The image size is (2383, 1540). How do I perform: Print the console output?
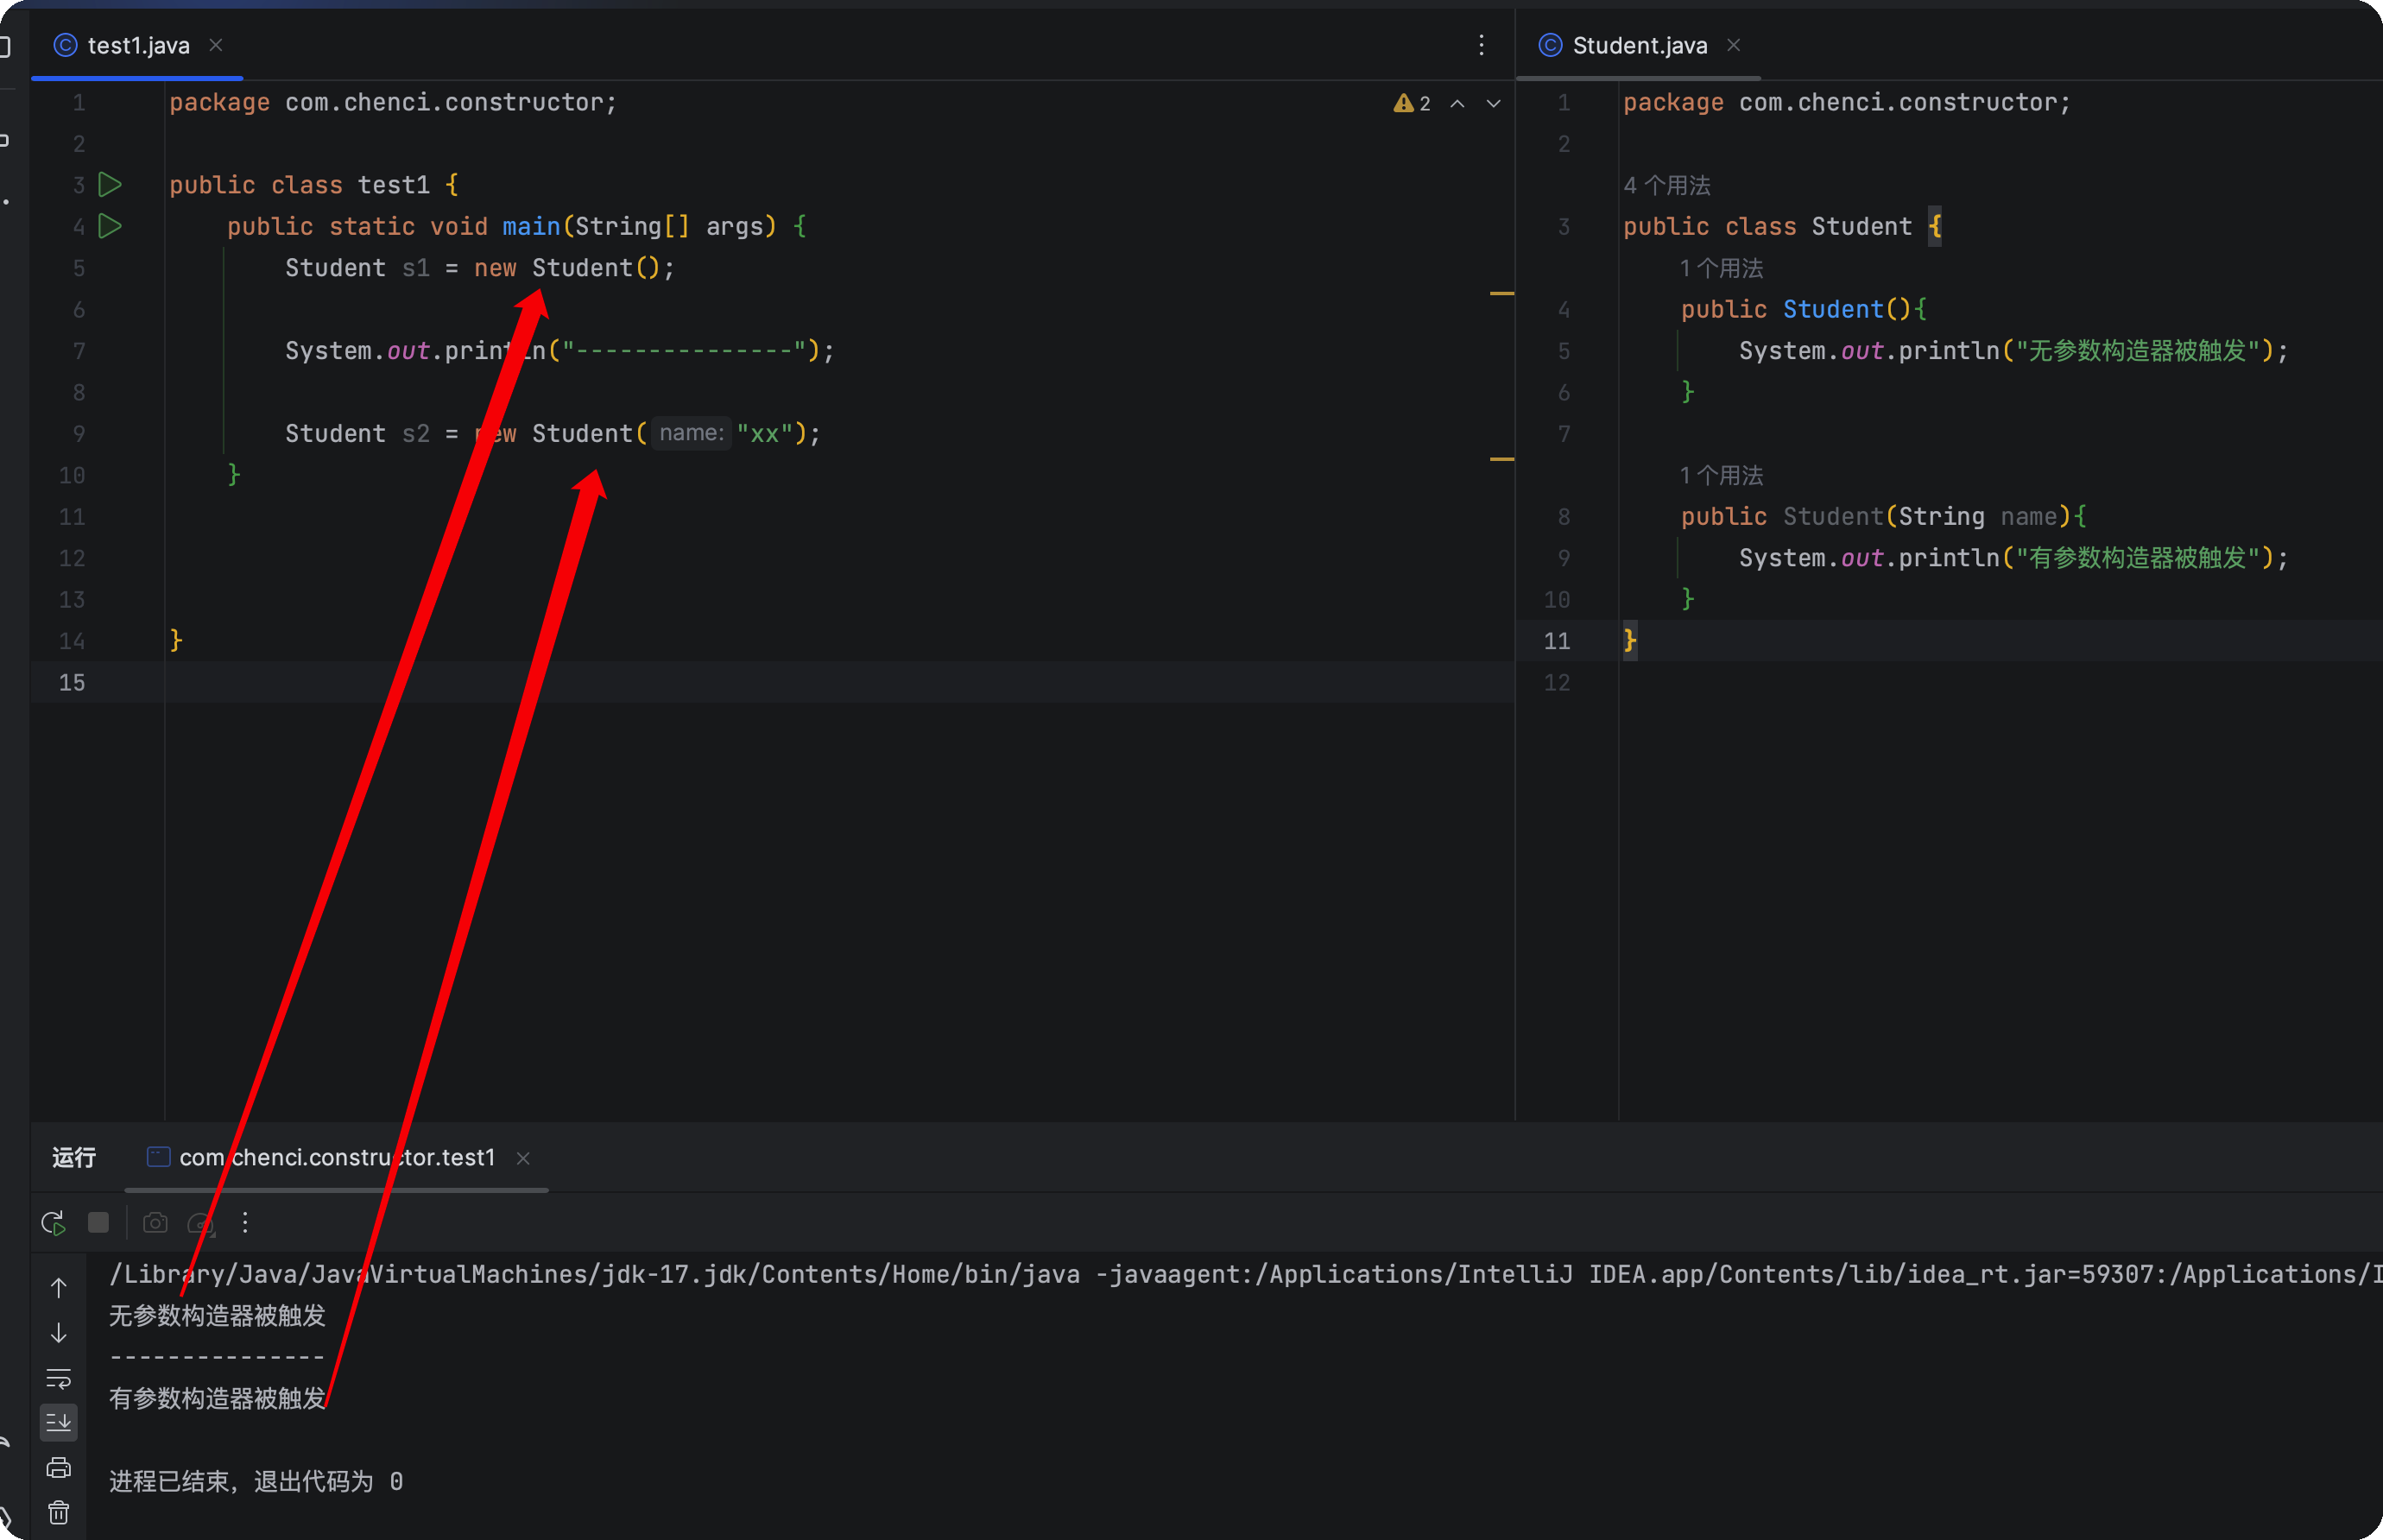coord(59,1467)
